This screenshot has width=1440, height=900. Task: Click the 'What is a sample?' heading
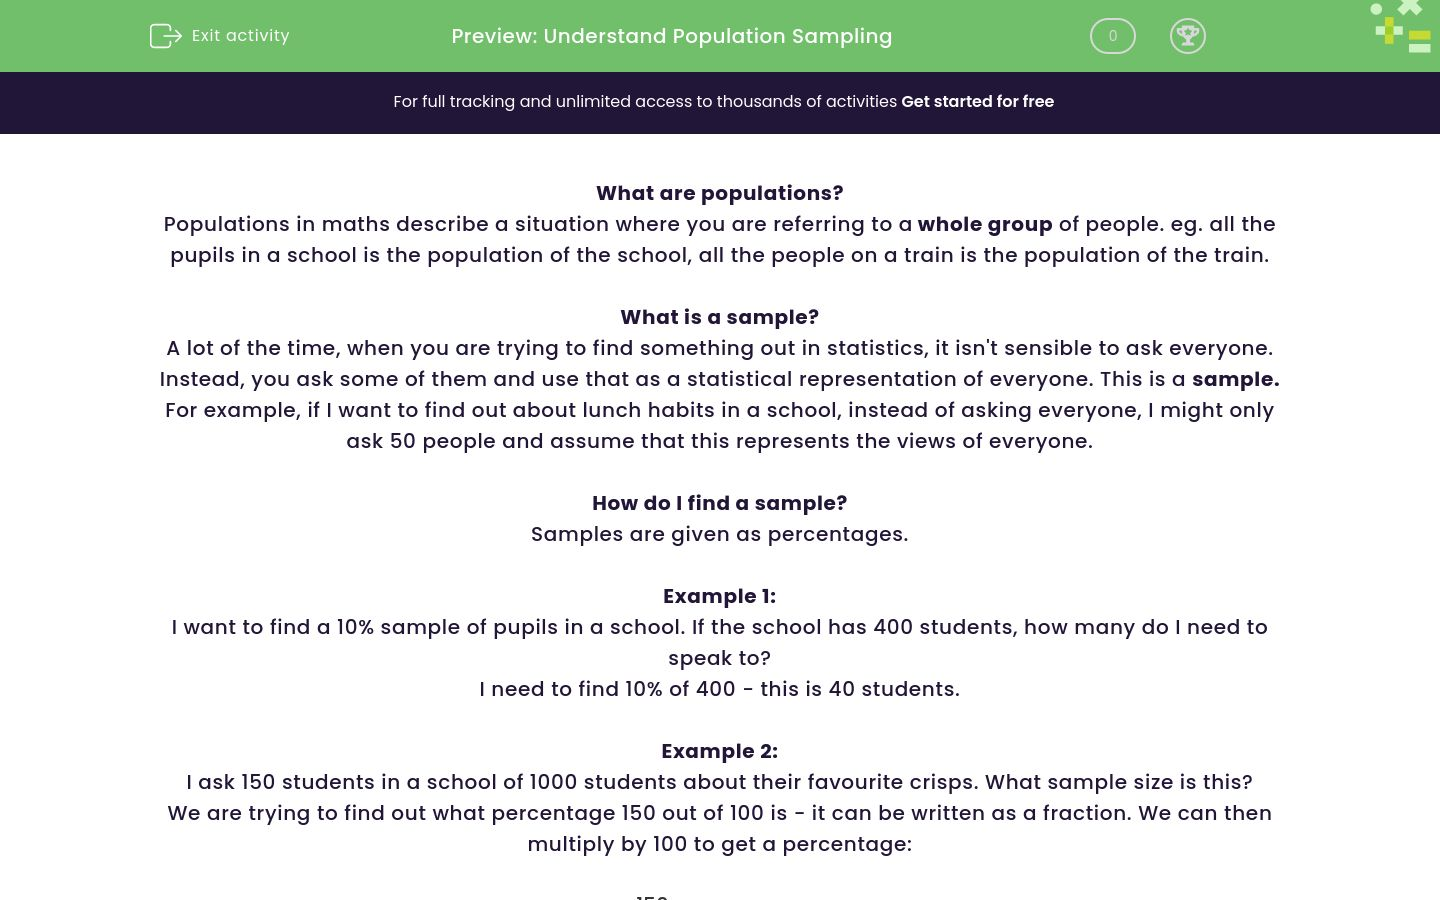[719, 317]
